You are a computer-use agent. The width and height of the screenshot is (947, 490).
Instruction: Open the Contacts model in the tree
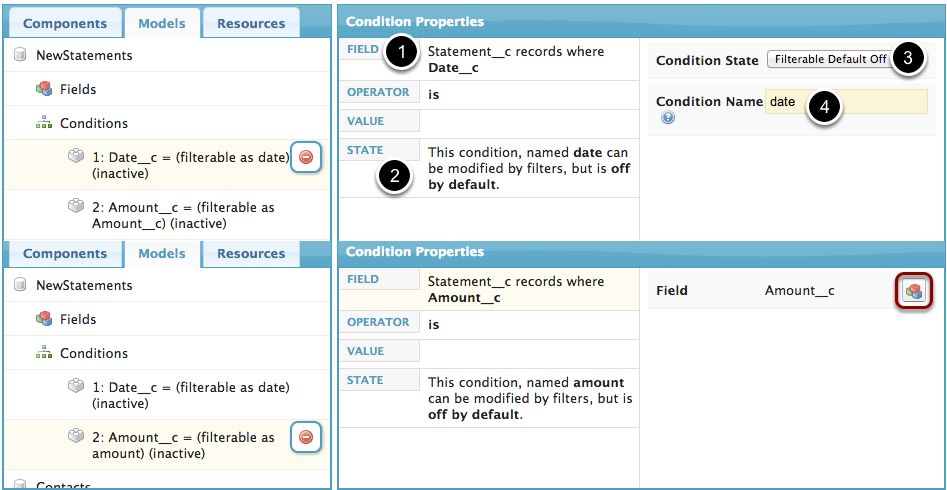click(x=64, y=486)
